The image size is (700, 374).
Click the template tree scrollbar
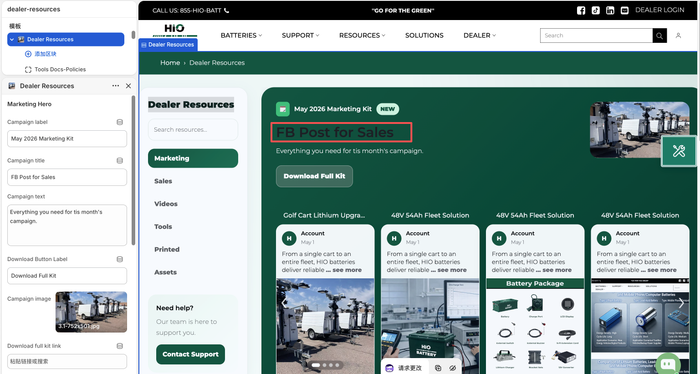click(x=133, y=35)
